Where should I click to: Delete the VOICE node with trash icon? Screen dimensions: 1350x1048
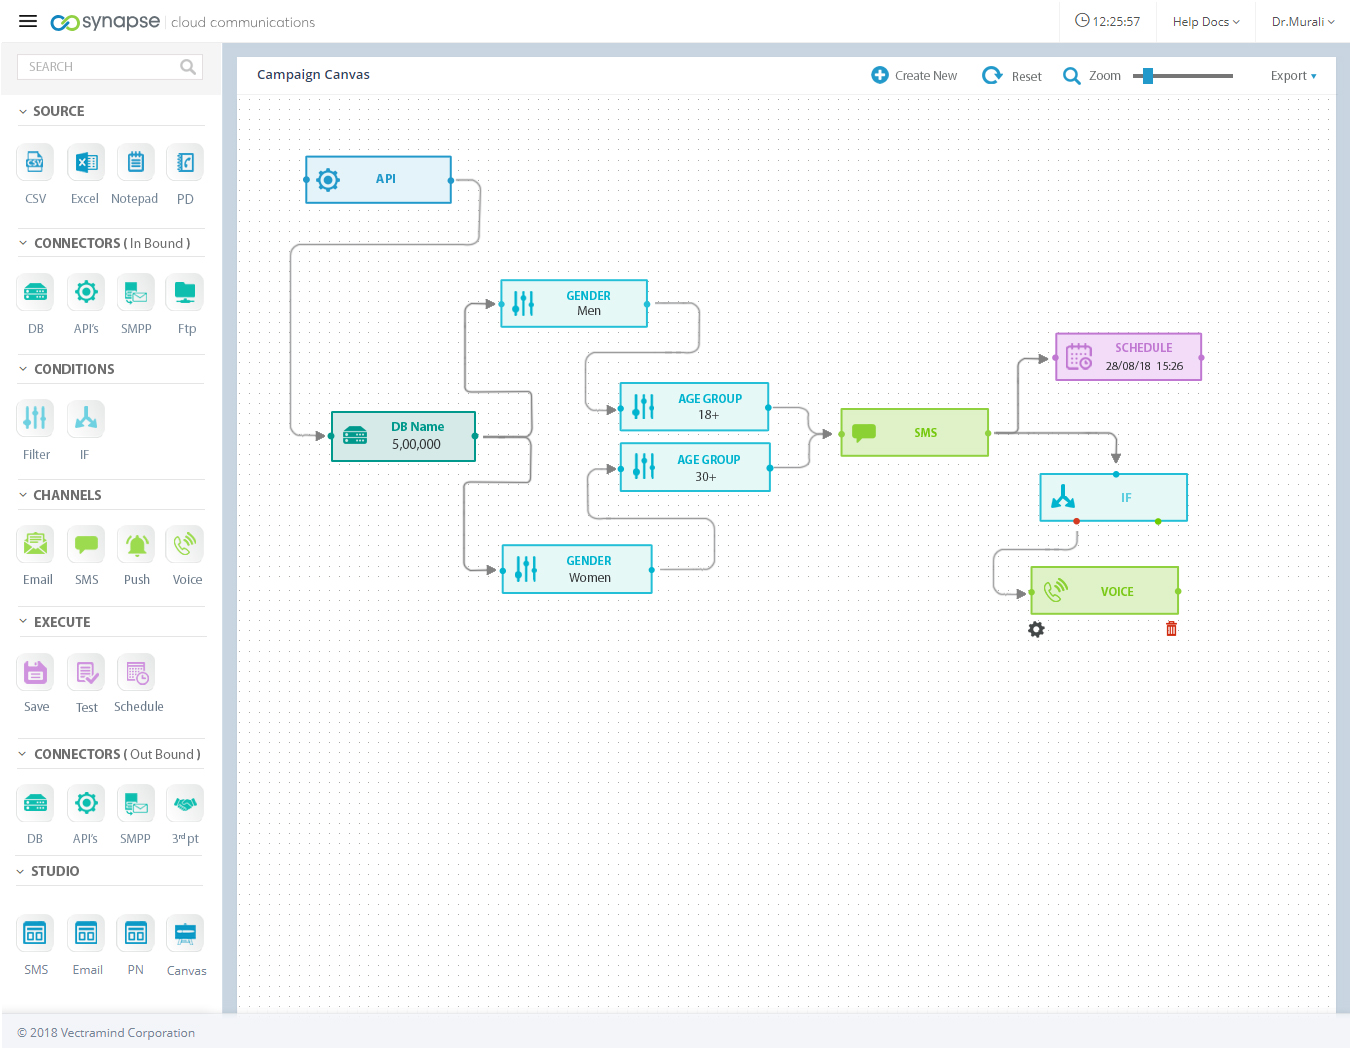coord(1171,629)
